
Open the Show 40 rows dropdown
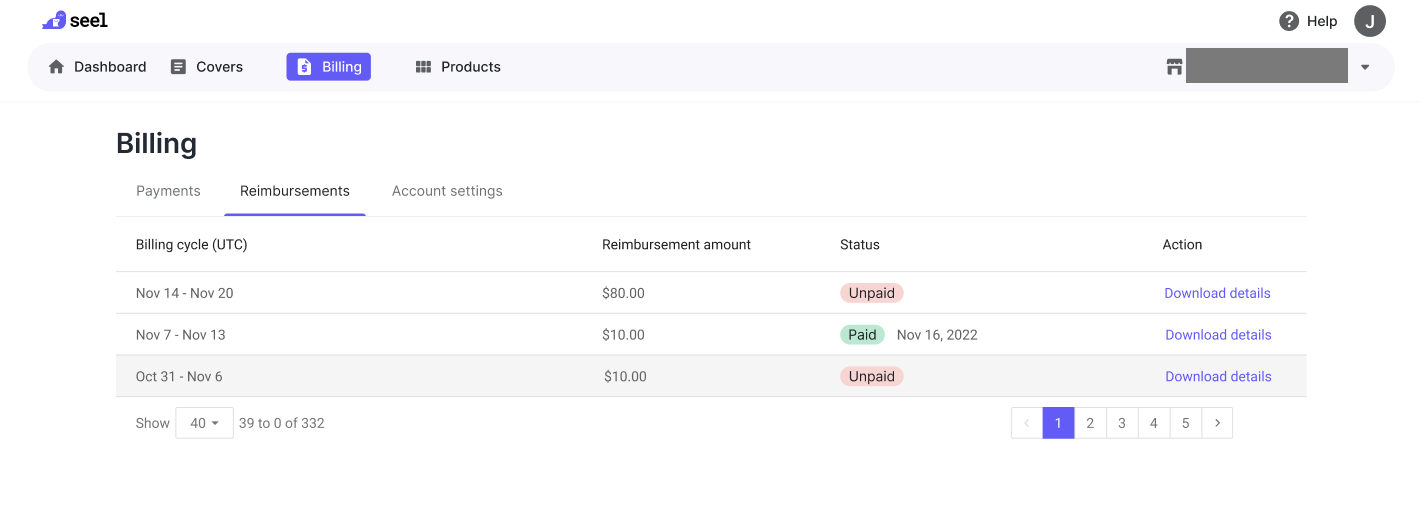click(x=204, y=423)
